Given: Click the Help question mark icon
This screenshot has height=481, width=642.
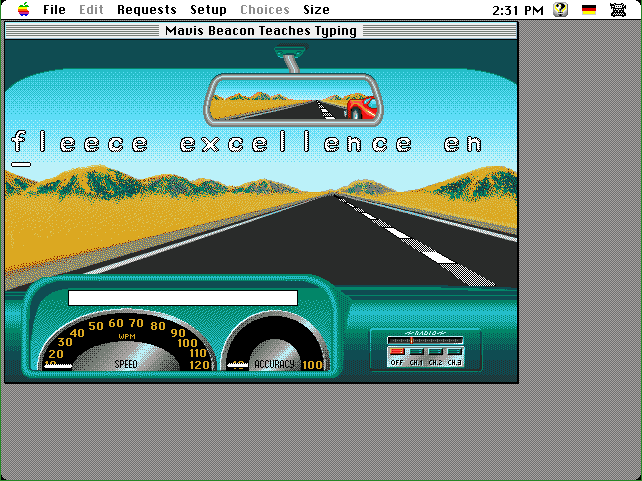Looking at the screenshot, I should point(561,10).
